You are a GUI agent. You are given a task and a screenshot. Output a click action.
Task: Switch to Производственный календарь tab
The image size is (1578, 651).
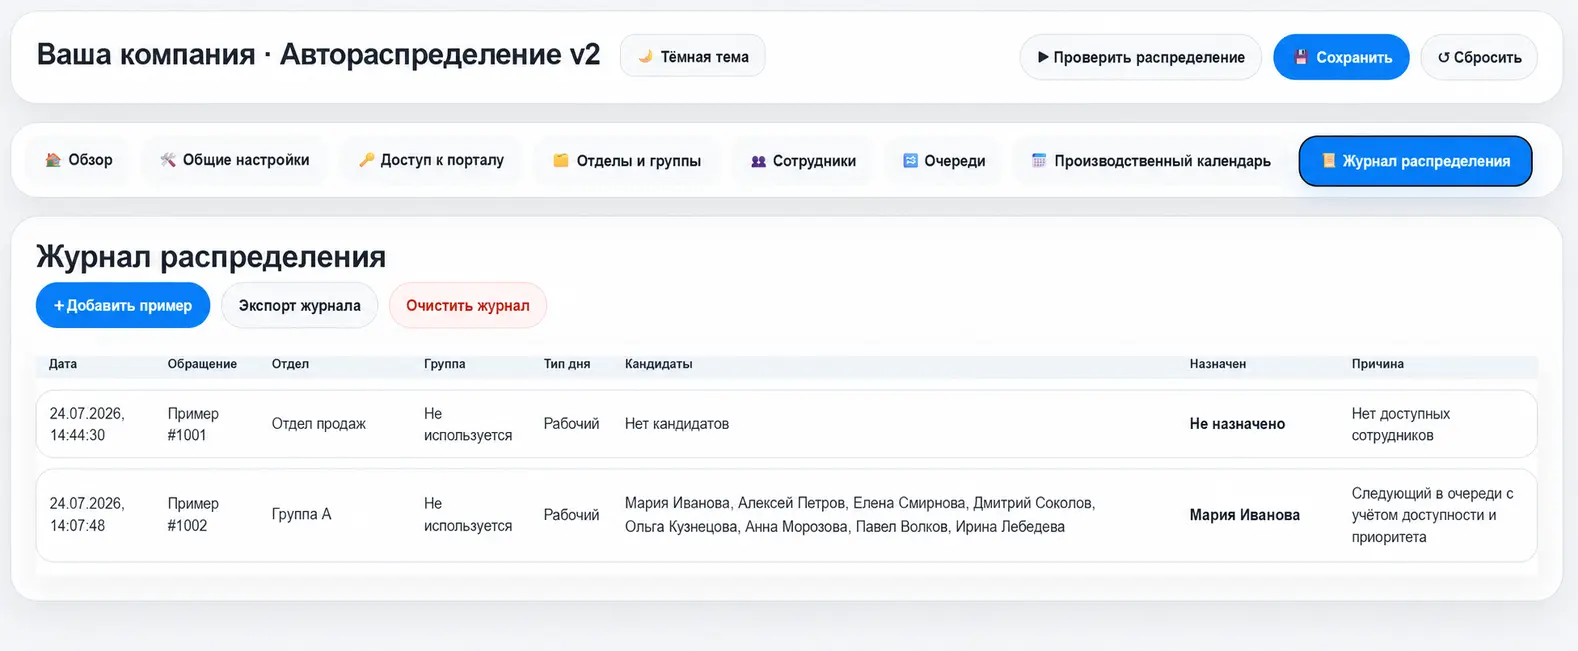click(1151, 160)
